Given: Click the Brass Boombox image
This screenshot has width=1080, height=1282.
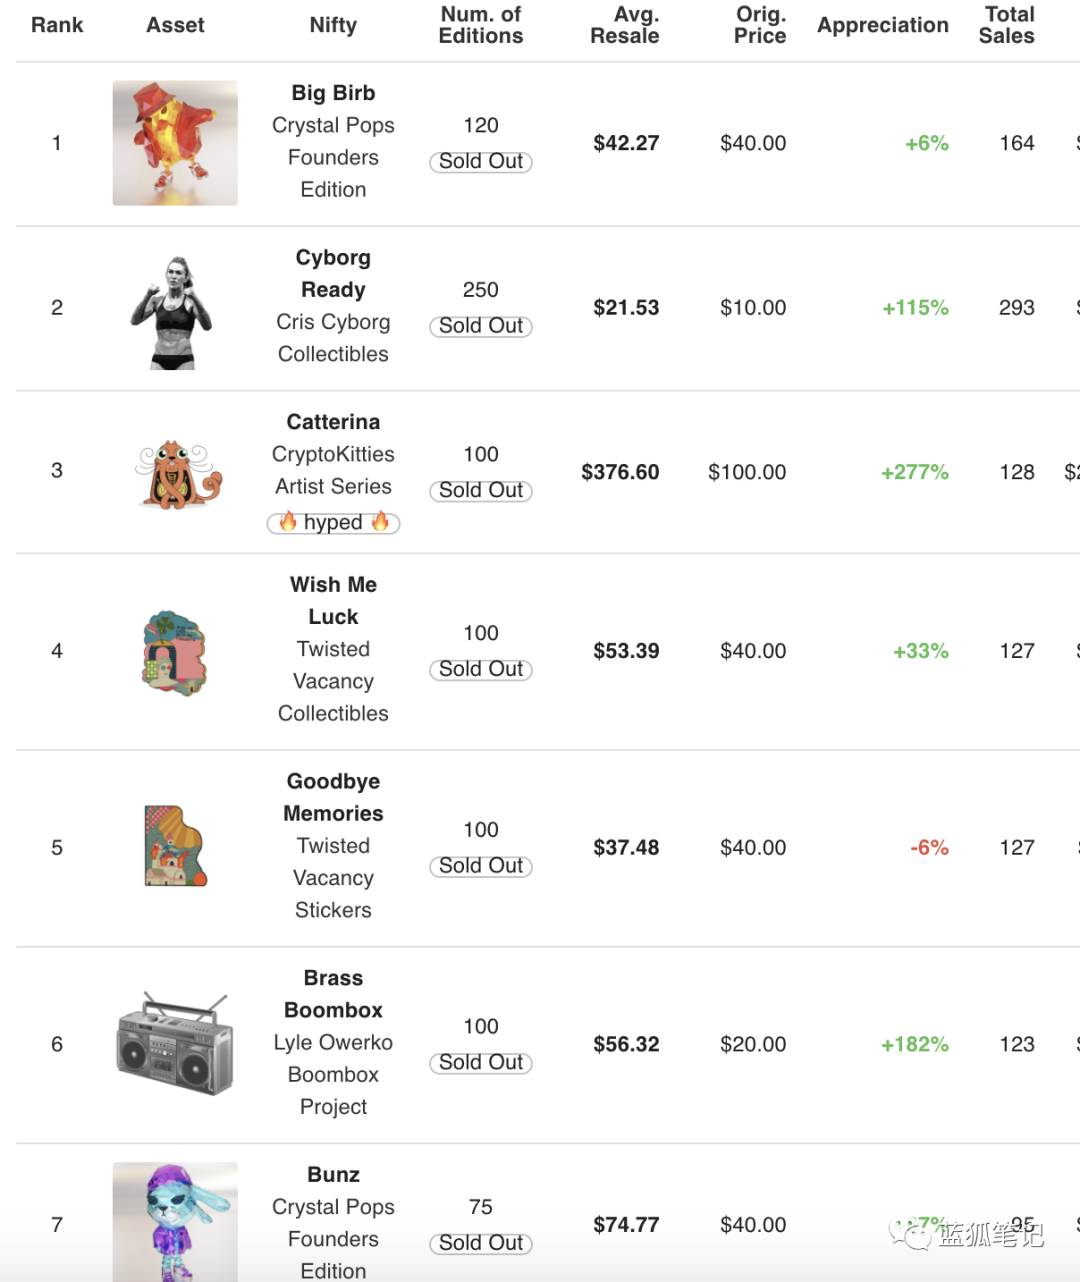Looking at the screenshot, I should (175, 1044).
